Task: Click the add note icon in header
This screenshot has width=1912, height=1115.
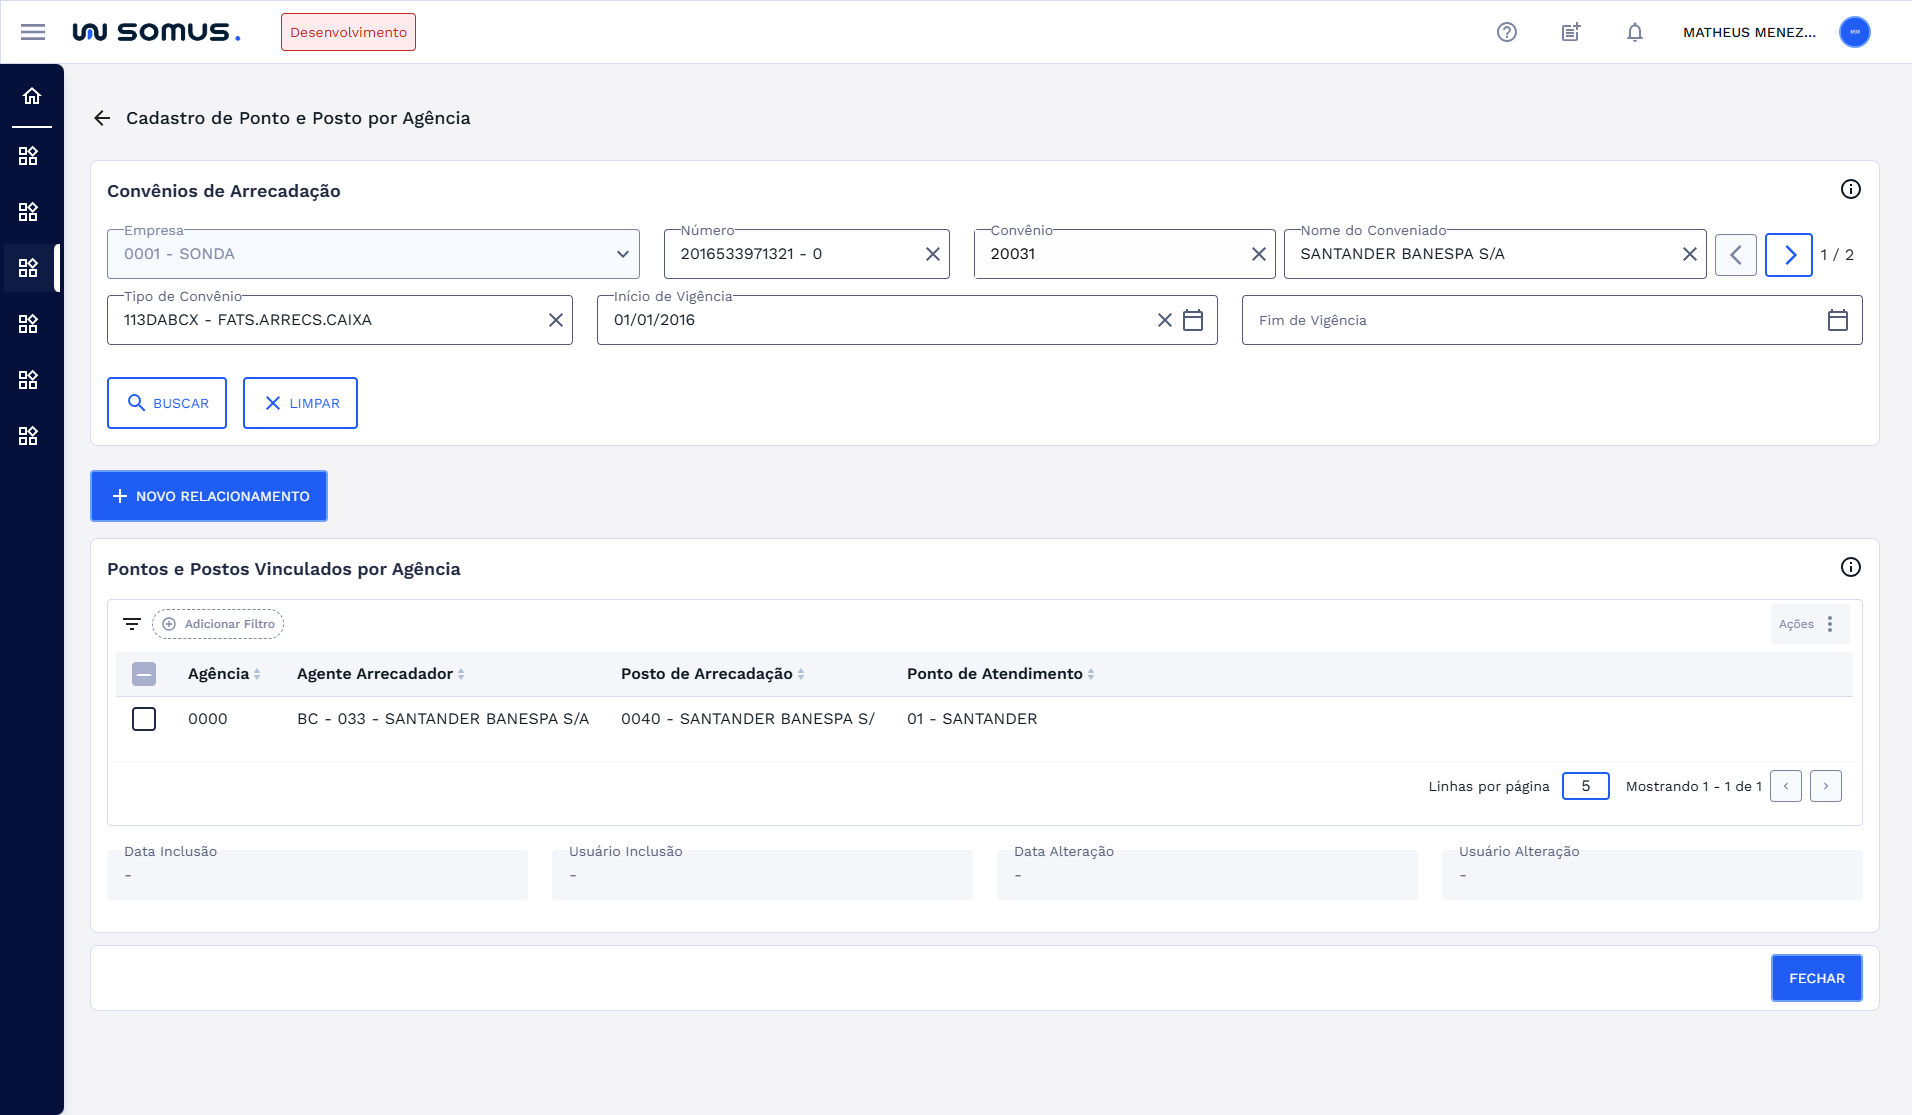Action: tap(1571, 32)
